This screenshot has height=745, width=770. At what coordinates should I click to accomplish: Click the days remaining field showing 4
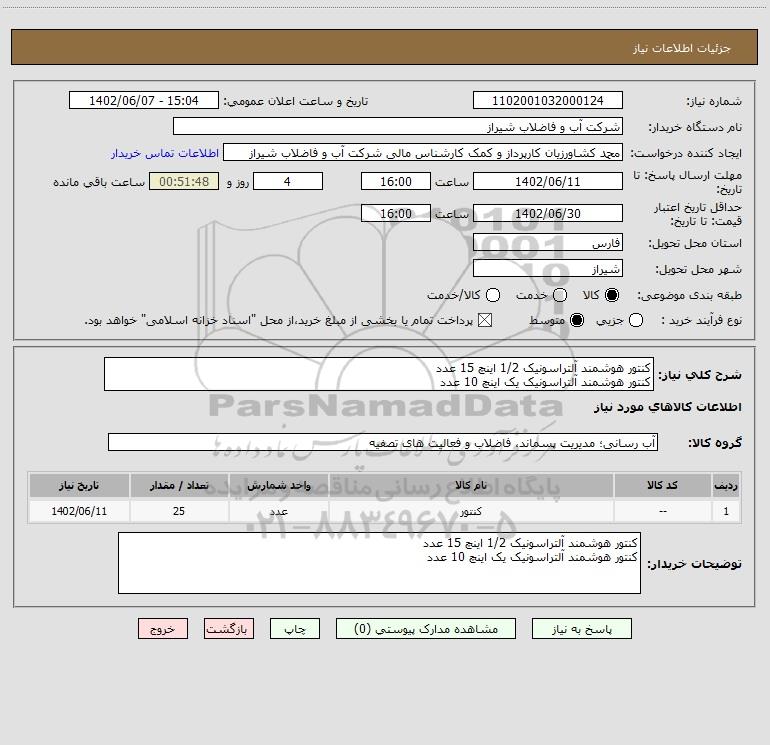click(288, 181)
